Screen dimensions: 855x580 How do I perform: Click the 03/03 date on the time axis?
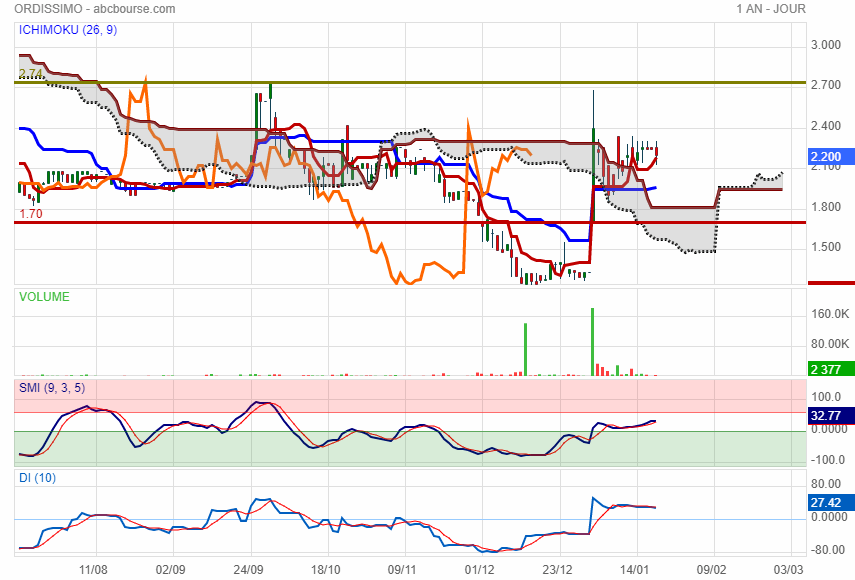[x=788, y=570]
